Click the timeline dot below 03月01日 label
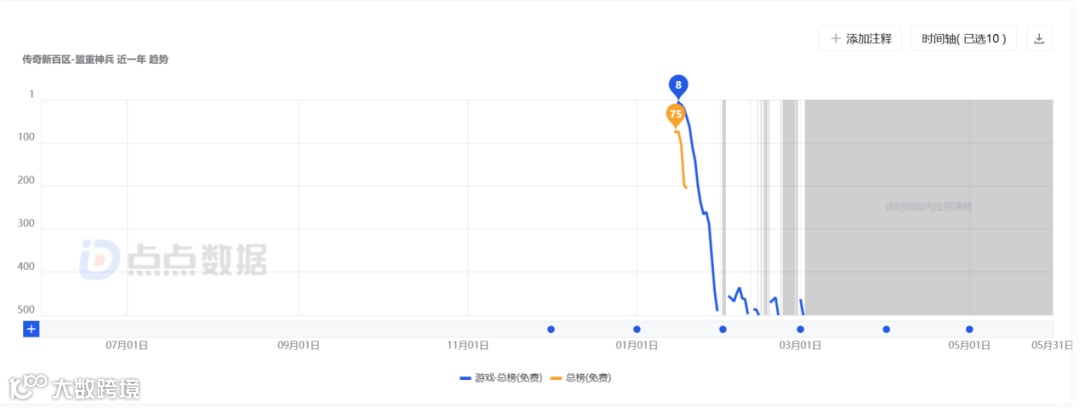 coord(800,329)
